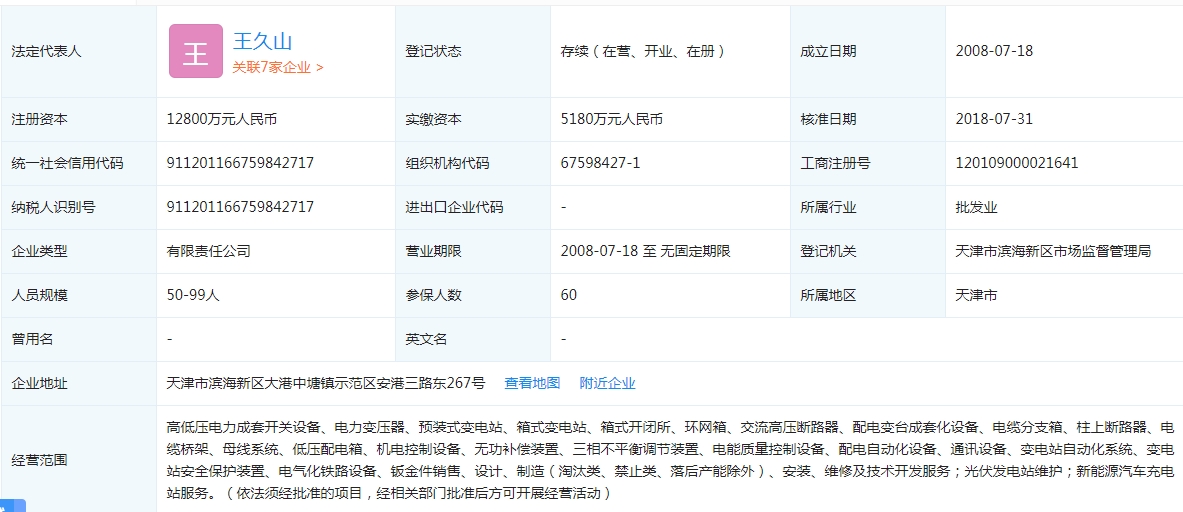Click the 经营范围 business scope label
This screenshot has width=1183, height=512.
pyautogui.click(x=39, y=460)
